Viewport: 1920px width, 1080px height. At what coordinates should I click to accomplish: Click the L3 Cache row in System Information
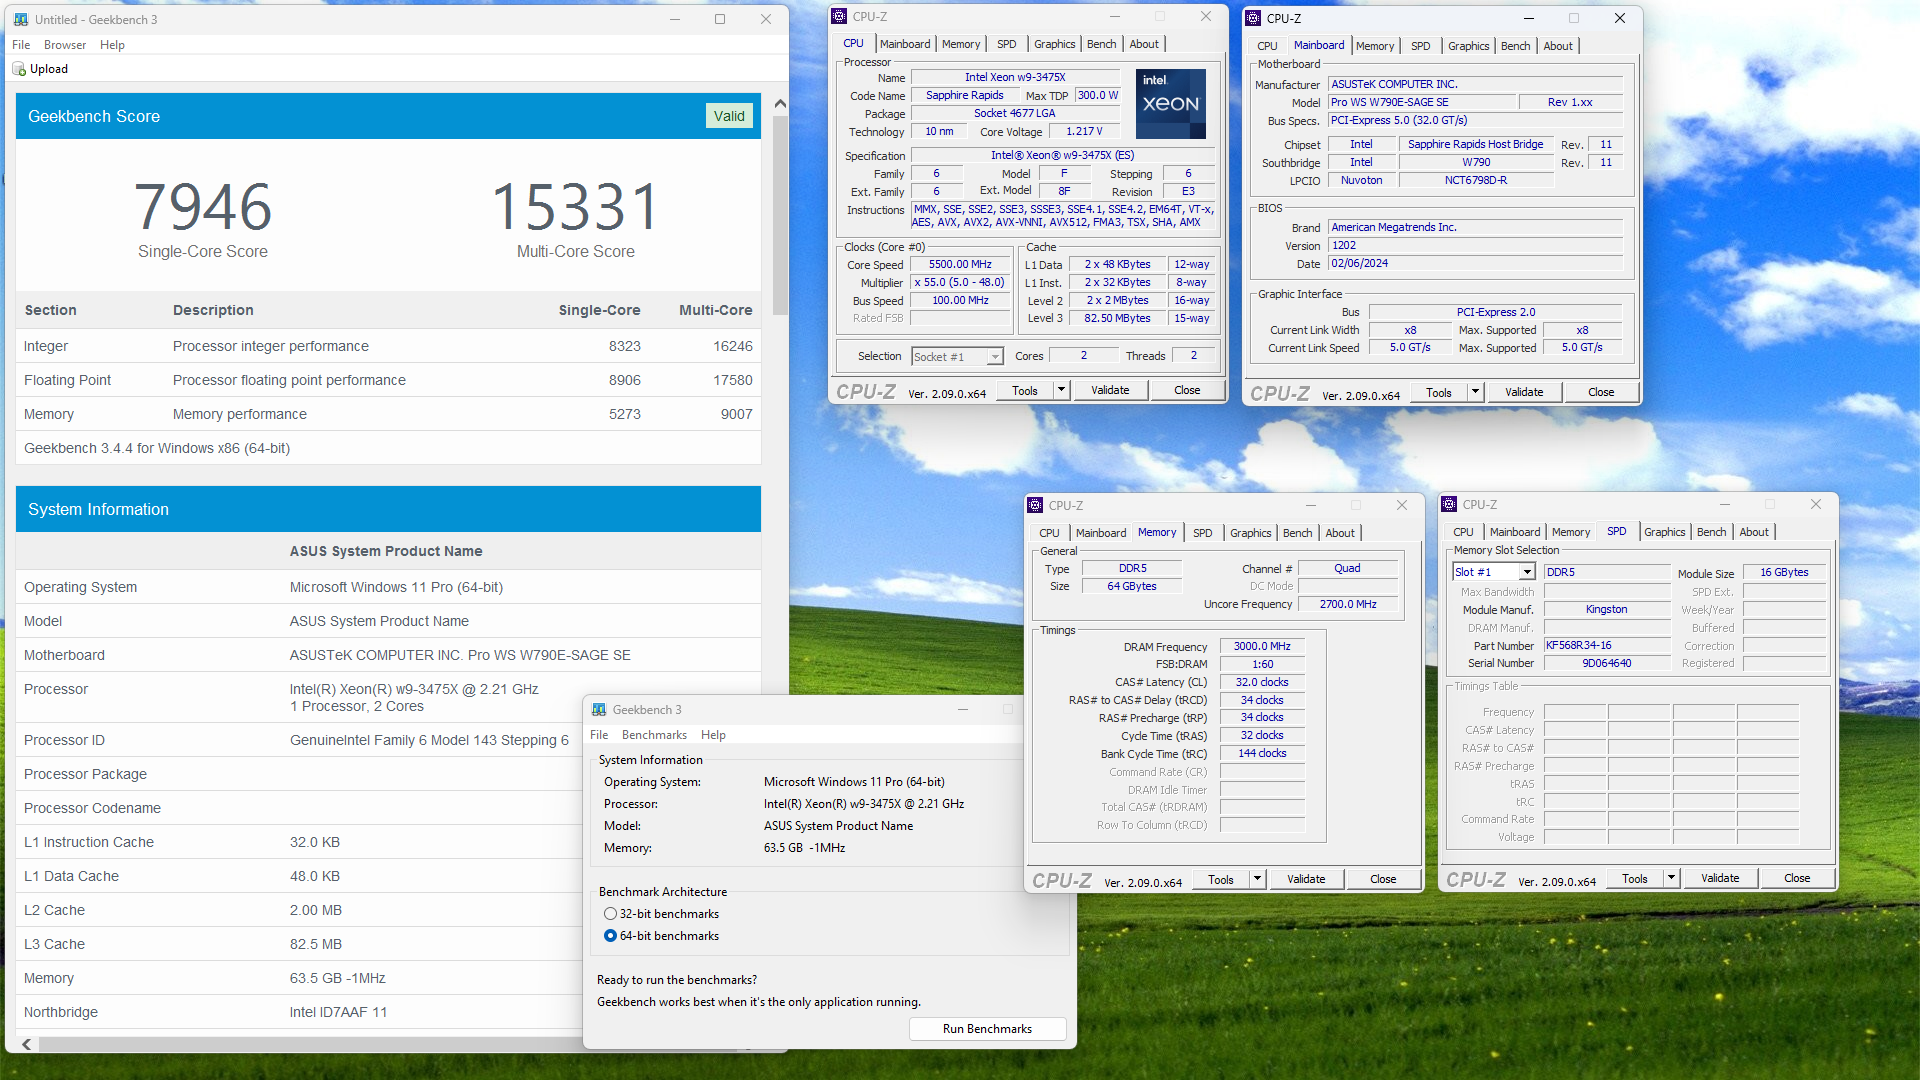click(x=300, y=944)
